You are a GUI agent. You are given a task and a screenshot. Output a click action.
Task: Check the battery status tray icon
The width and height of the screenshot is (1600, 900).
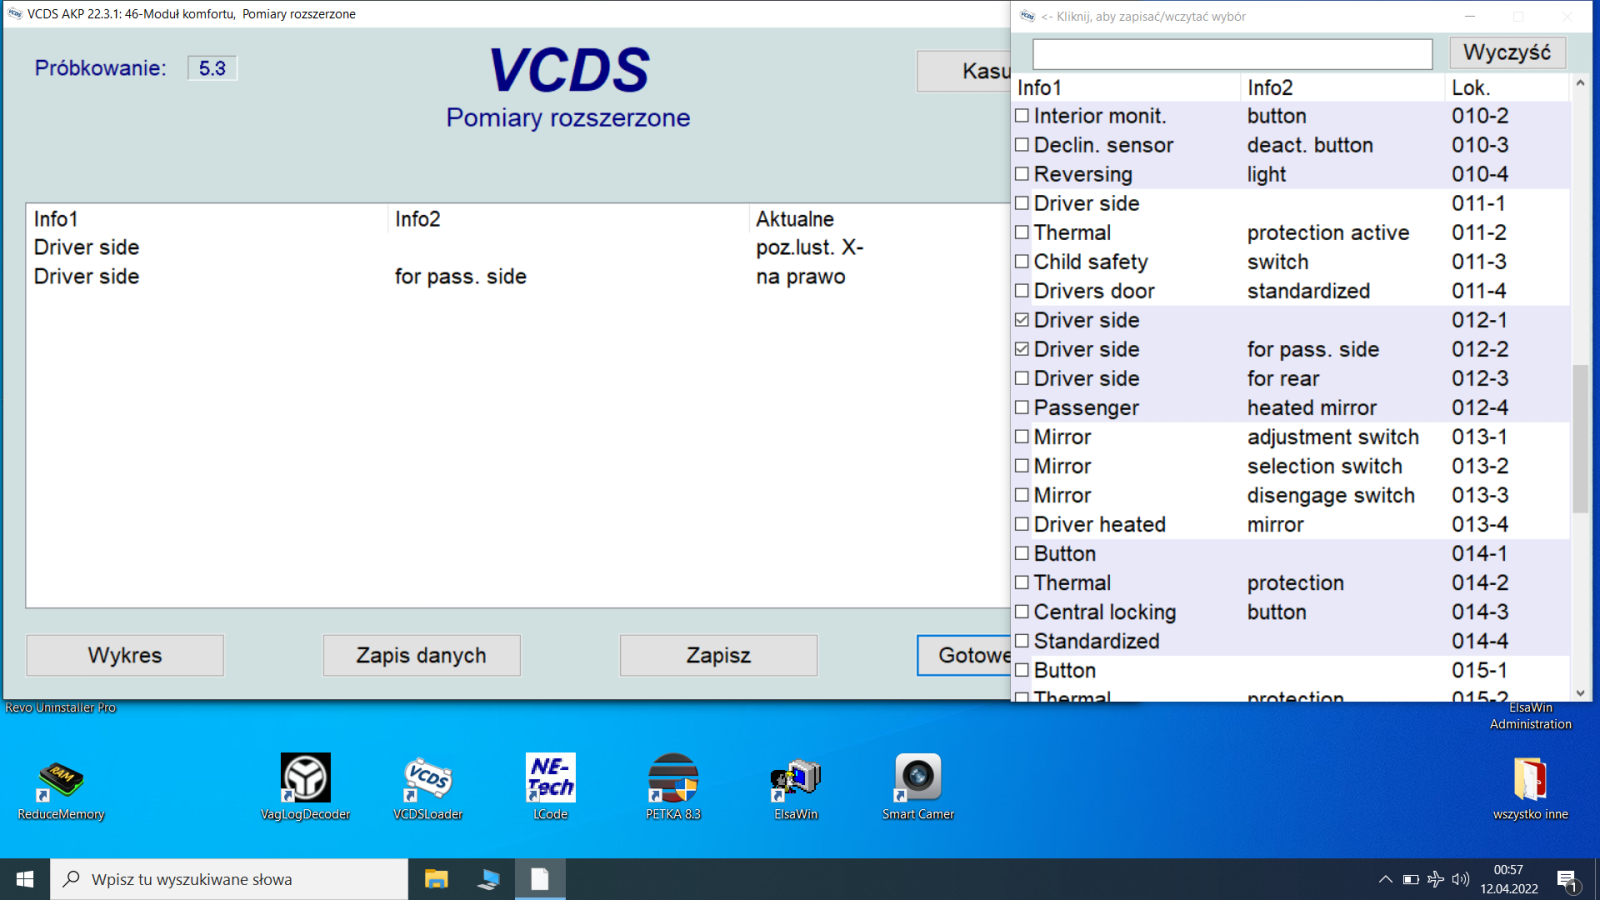tap(1410, 880)
